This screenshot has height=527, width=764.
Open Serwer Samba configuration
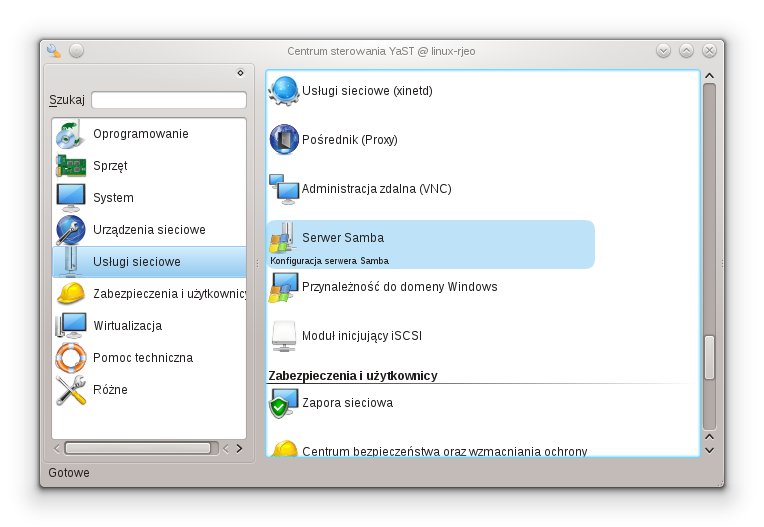(343, 238)
